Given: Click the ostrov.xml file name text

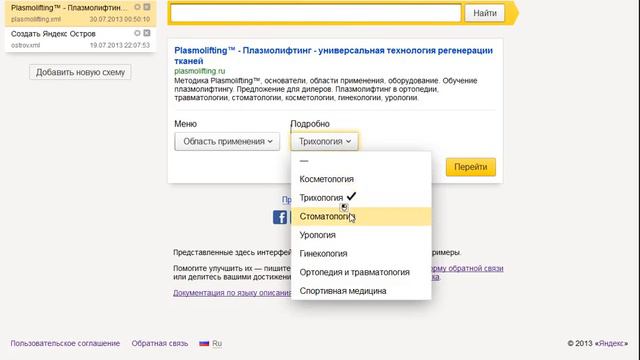Looking at the screenshot, I should click(25, 45).
